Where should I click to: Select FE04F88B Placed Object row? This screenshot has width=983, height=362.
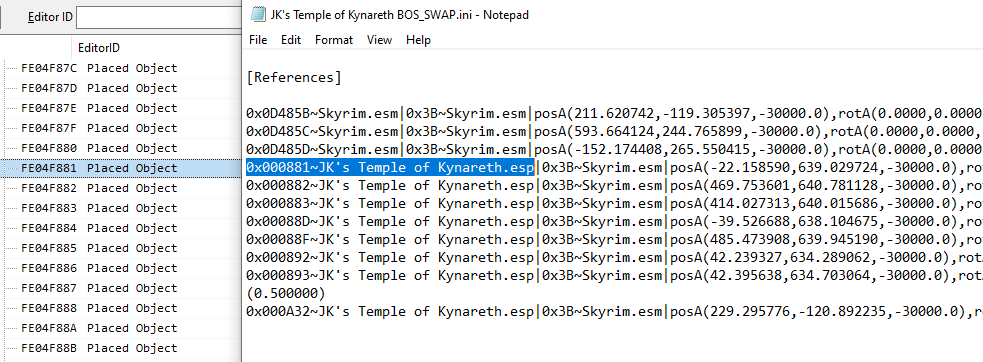121,348
